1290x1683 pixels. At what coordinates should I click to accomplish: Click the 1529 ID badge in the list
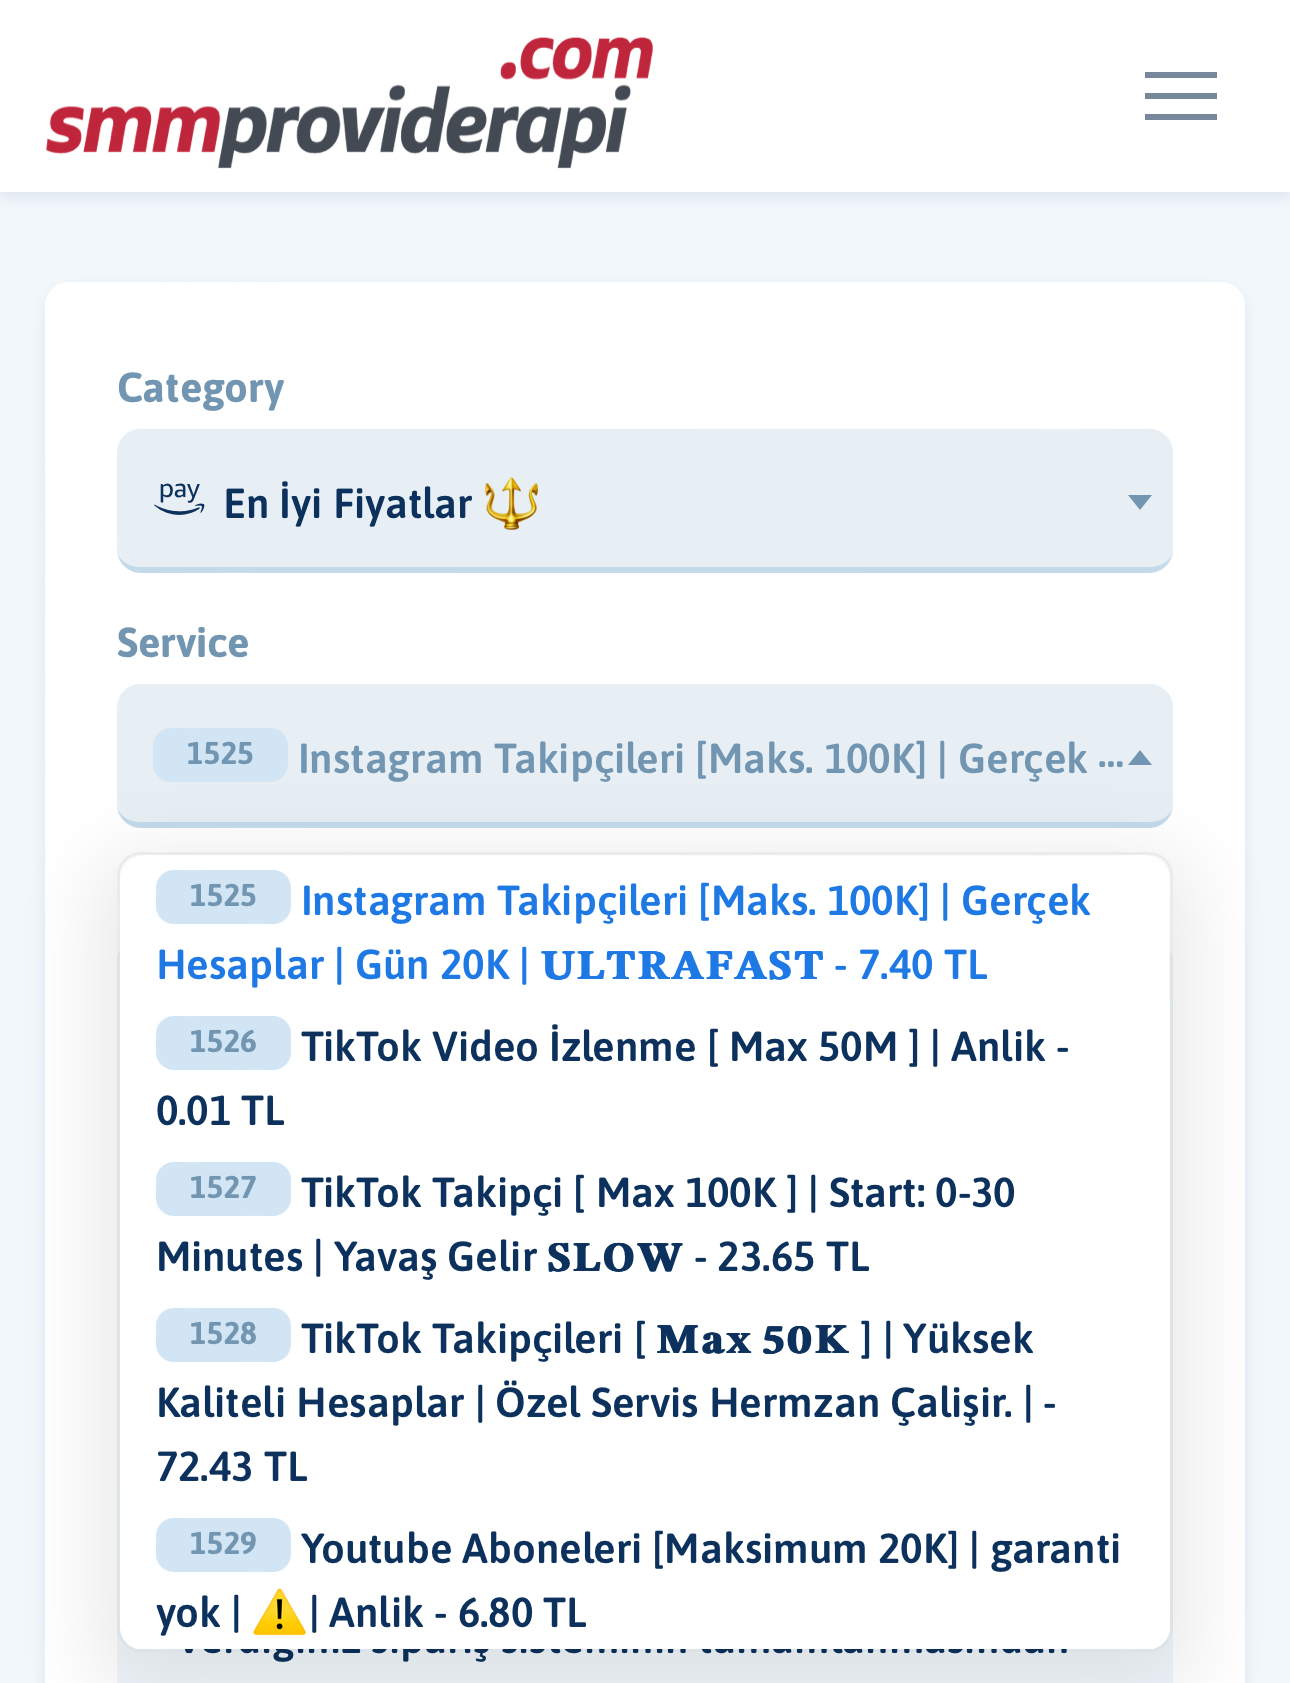coord(223,1544)
